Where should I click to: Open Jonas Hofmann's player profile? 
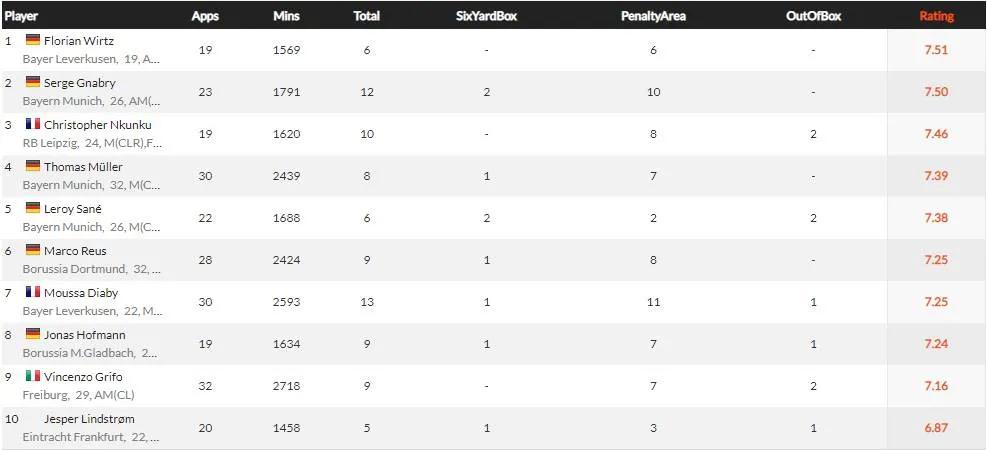click(x=84, y=335)
